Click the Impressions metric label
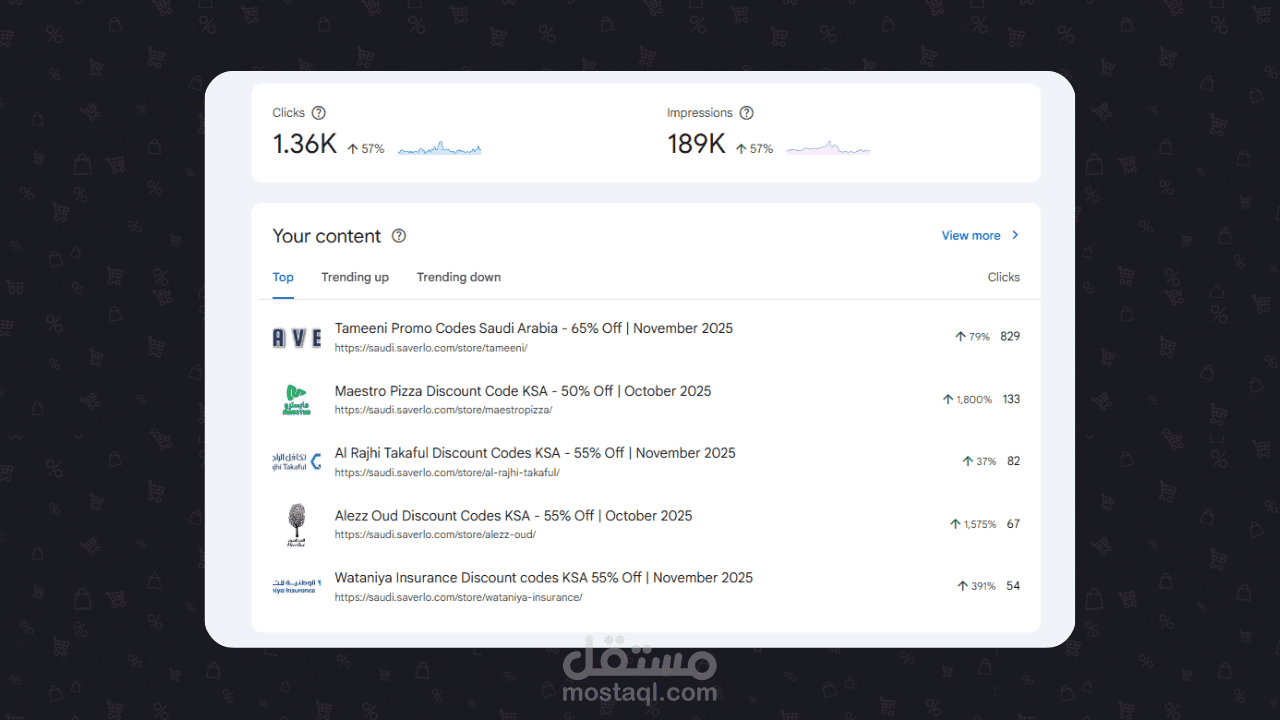 click(x=700, y=113)
